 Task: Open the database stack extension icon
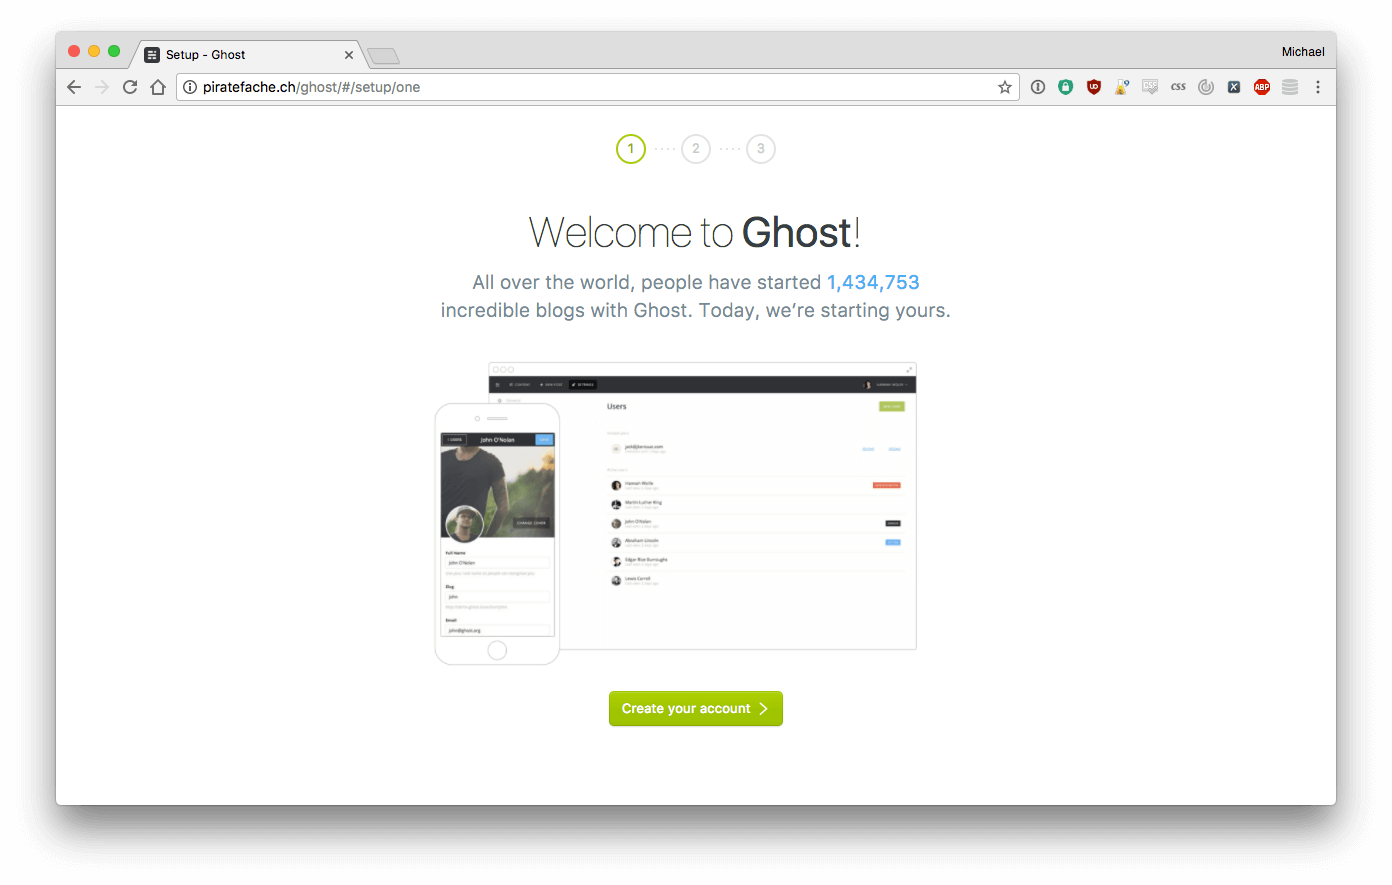click(x=1290, y=87)
